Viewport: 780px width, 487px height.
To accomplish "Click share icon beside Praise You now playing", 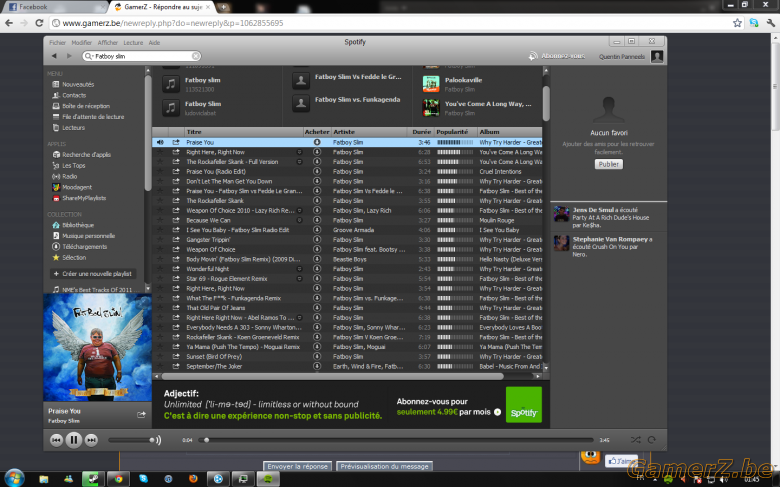I will click(141, 414).
